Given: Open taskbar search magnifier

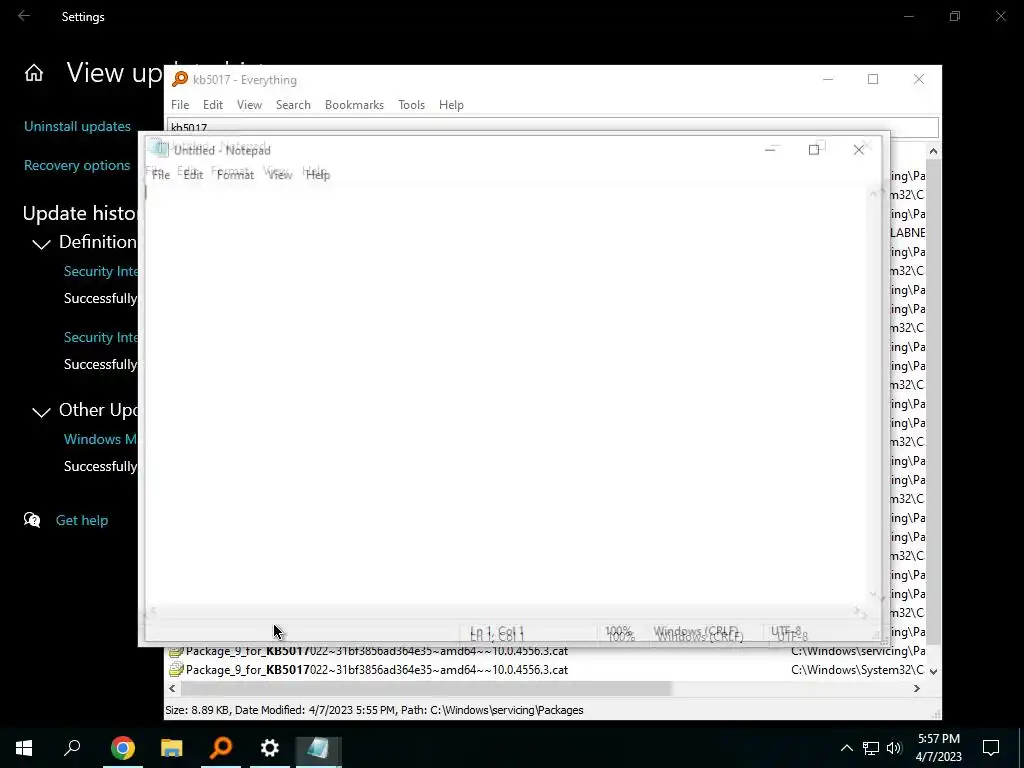Looking at the screenshot, I should pos(72,748).
